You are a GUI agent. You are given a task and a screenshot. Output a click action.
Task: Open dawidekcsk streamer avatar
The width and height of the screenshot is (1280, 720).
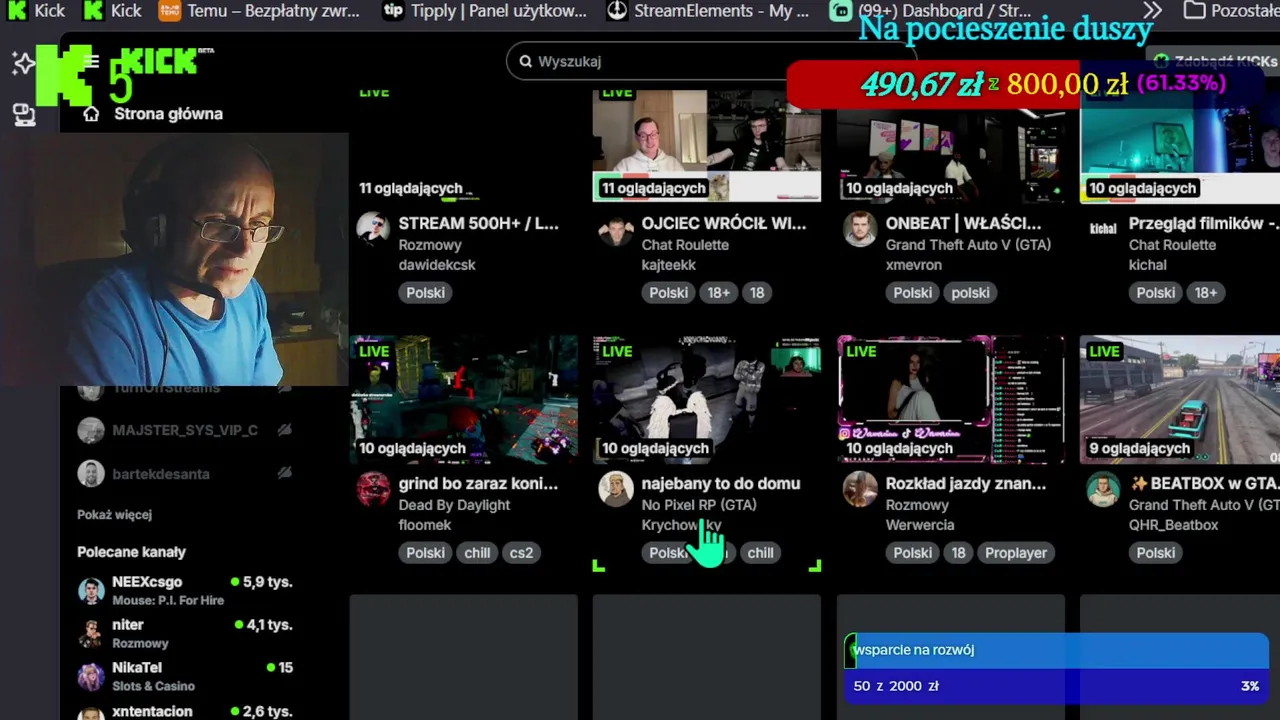click(x=373, y=229)
